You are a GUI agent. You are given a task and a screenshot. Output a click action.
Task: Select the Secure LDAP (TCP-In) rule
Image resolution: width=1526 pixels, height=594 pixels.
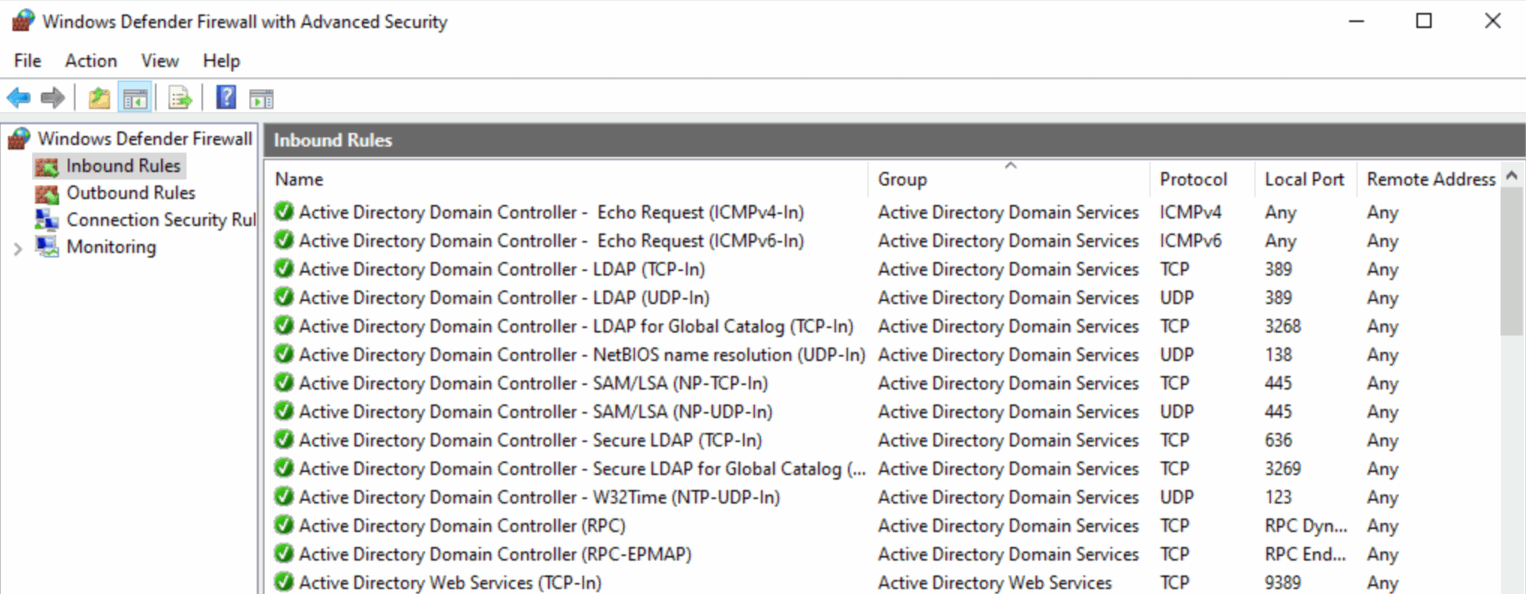(530, 440)
